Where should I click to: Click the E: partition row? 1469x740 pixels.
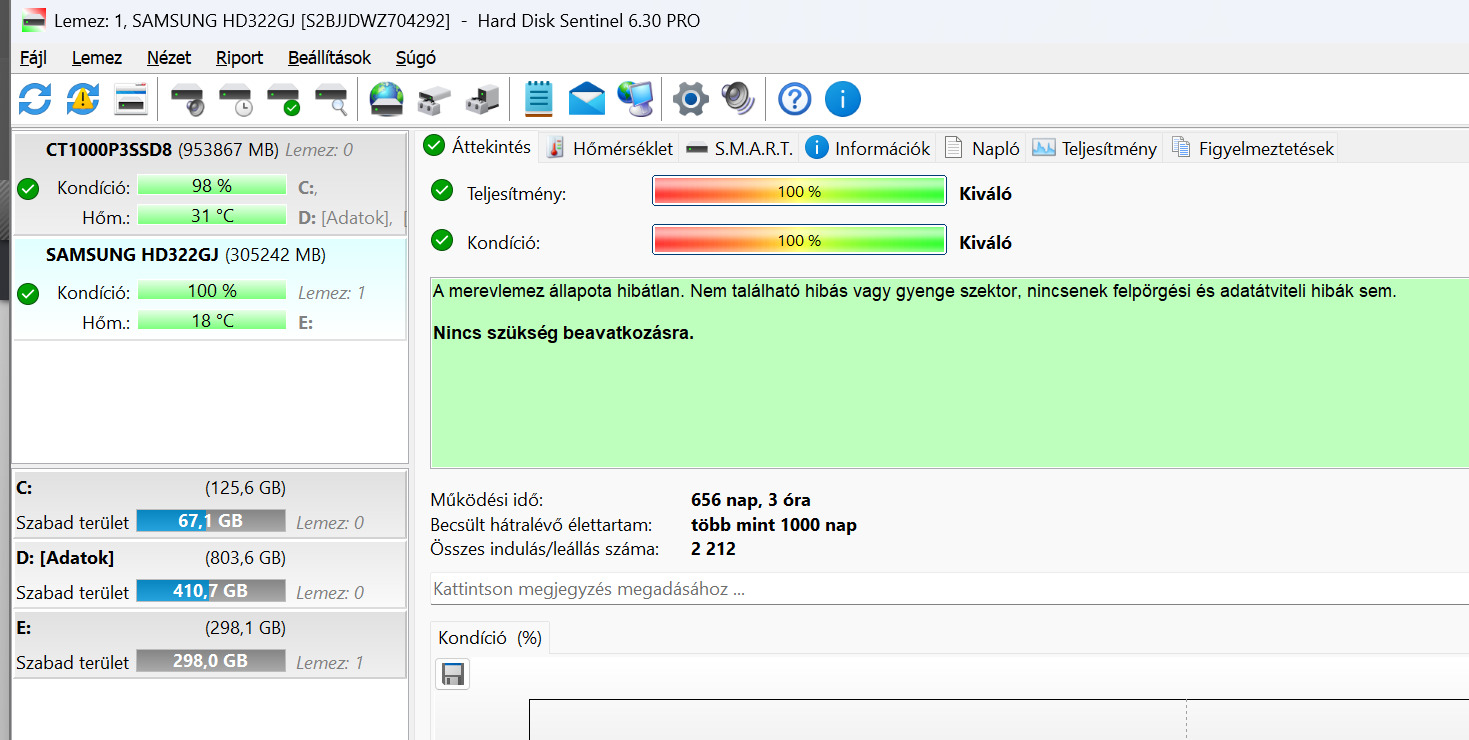pyautogui.click(x=210, y=645)
